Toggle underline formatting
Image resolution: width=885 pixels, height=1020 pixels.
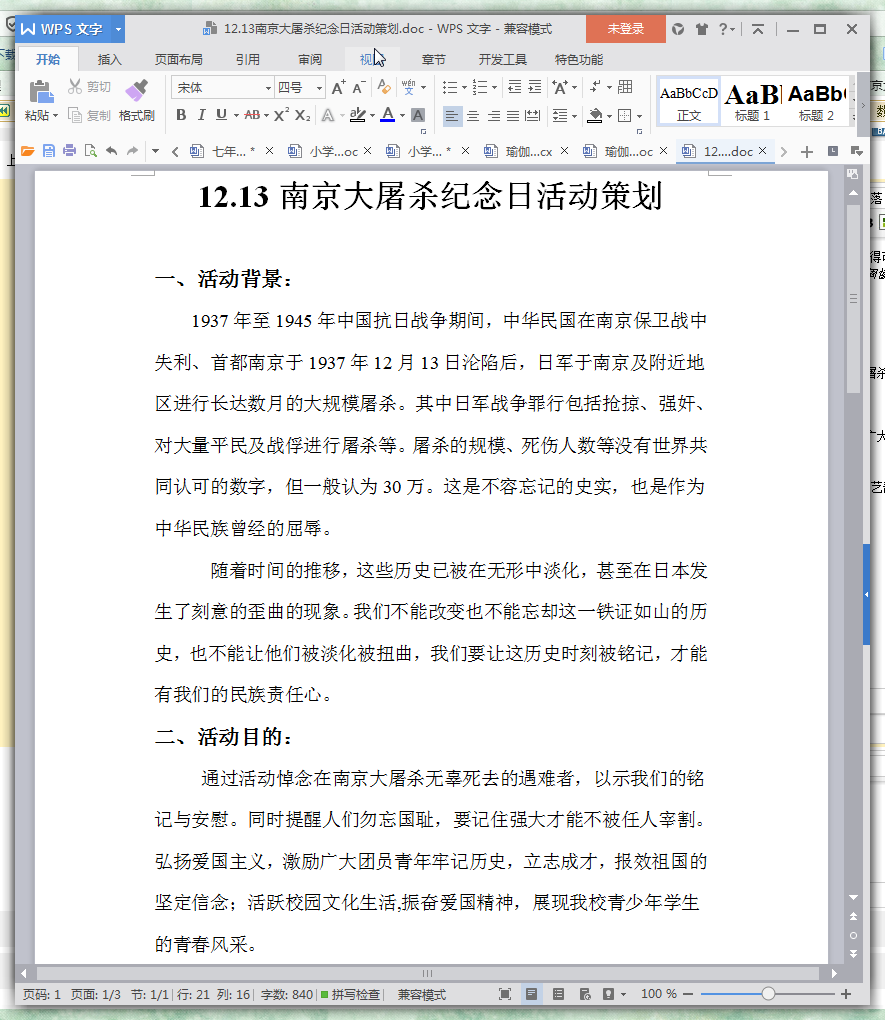click(x=221, y=115)
